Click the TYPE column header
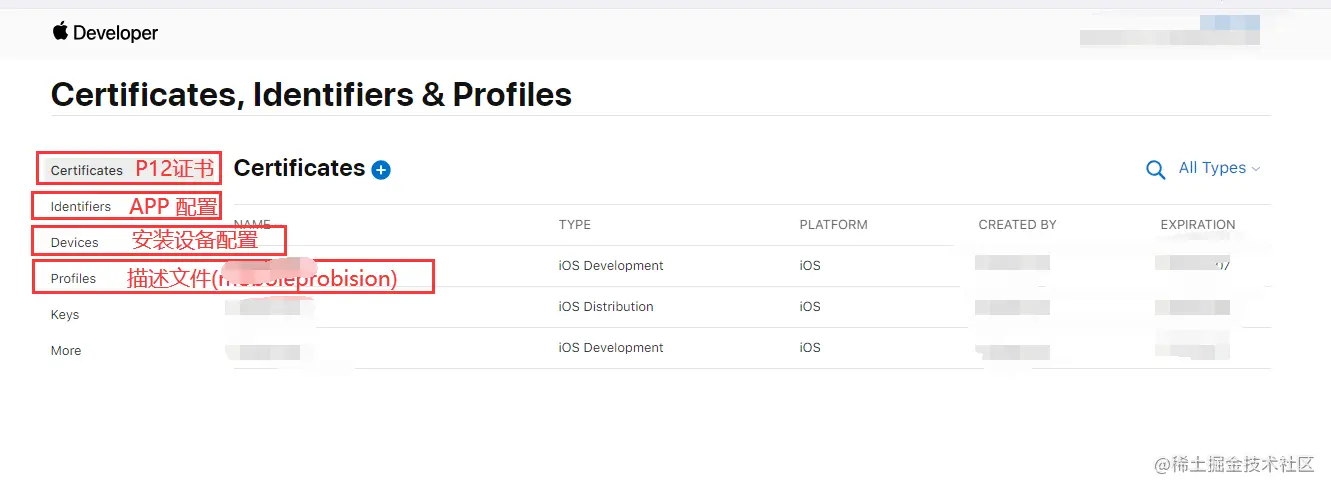Screen dimensions: 1331x491 coord(575,225)
